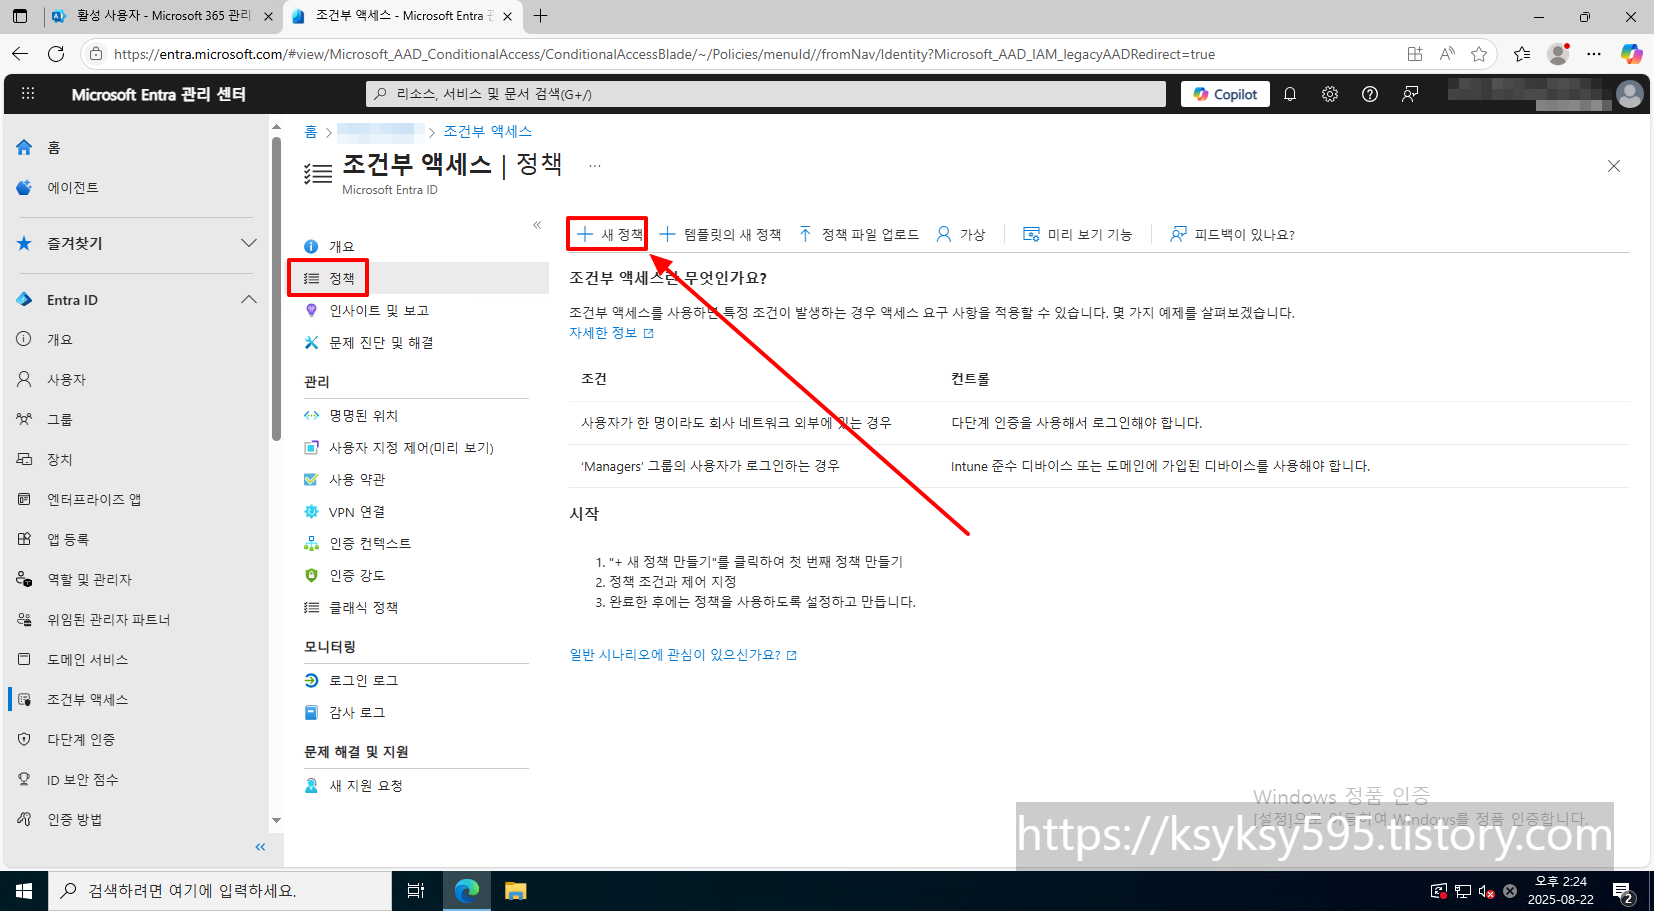This screenshot has width=1654, height=911.
Task: Open File Explorer from taskbar
Action: [515, 890]
